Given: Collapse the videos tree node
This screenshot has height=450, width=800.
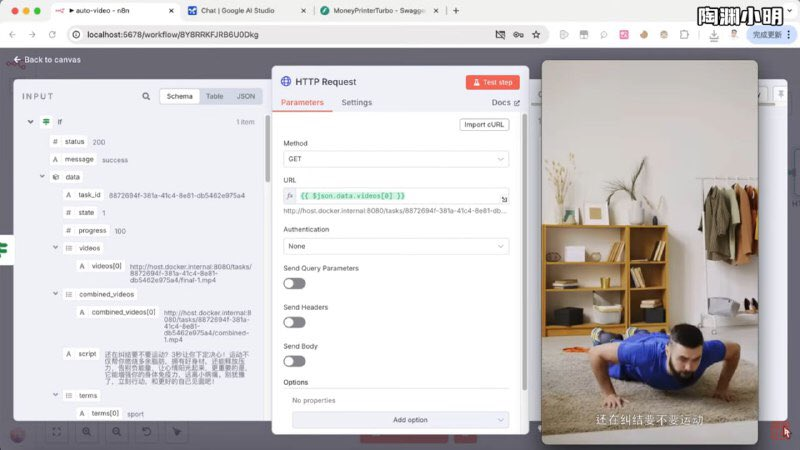Looking at the screenshot, I should [56, 248].
